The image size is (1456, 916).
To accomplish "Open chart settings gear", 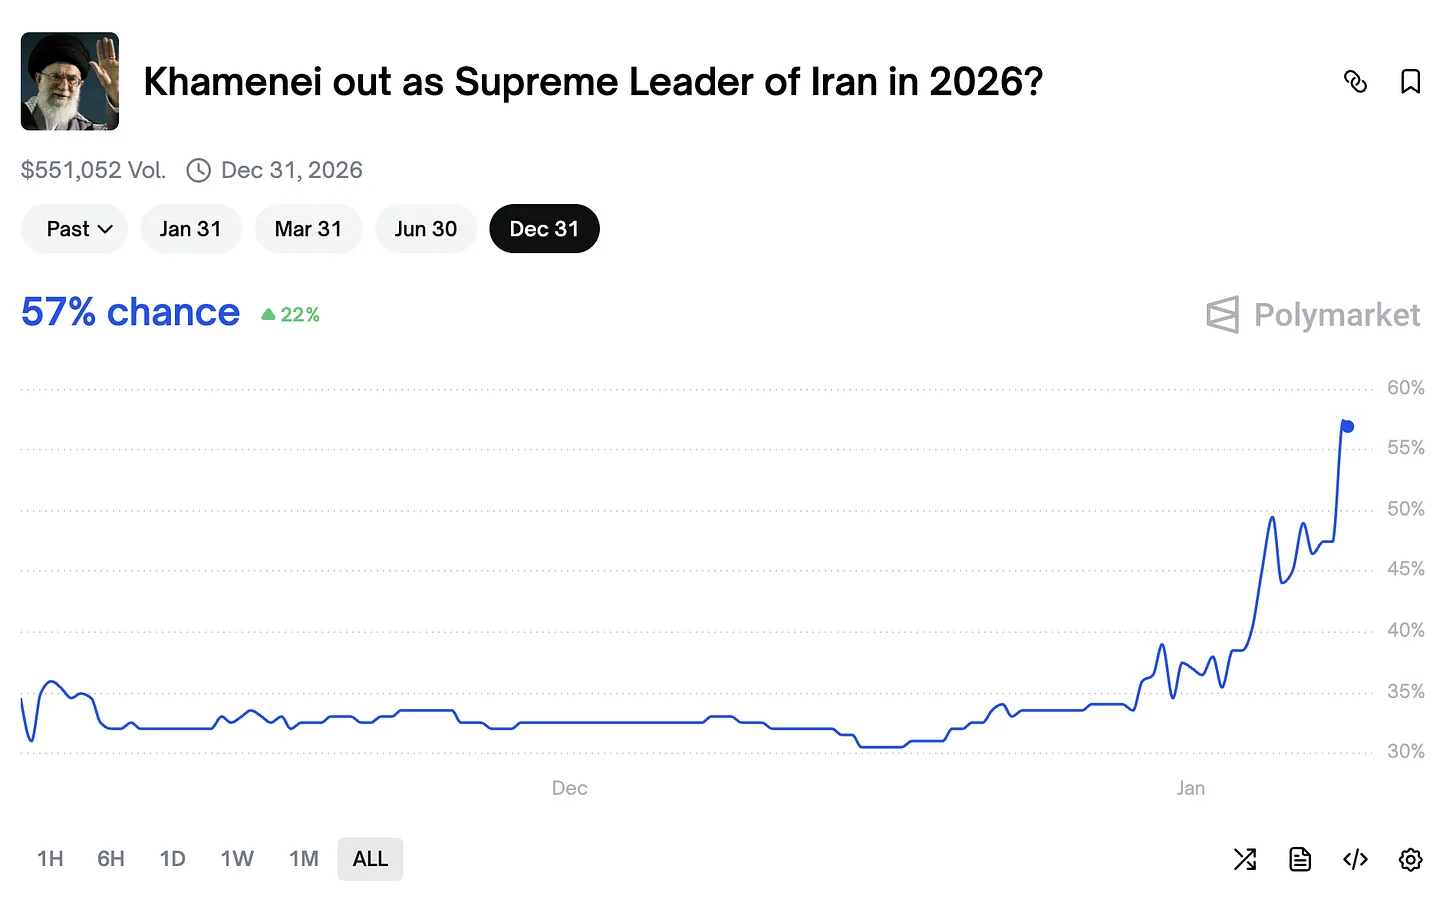I will 1410,859.
